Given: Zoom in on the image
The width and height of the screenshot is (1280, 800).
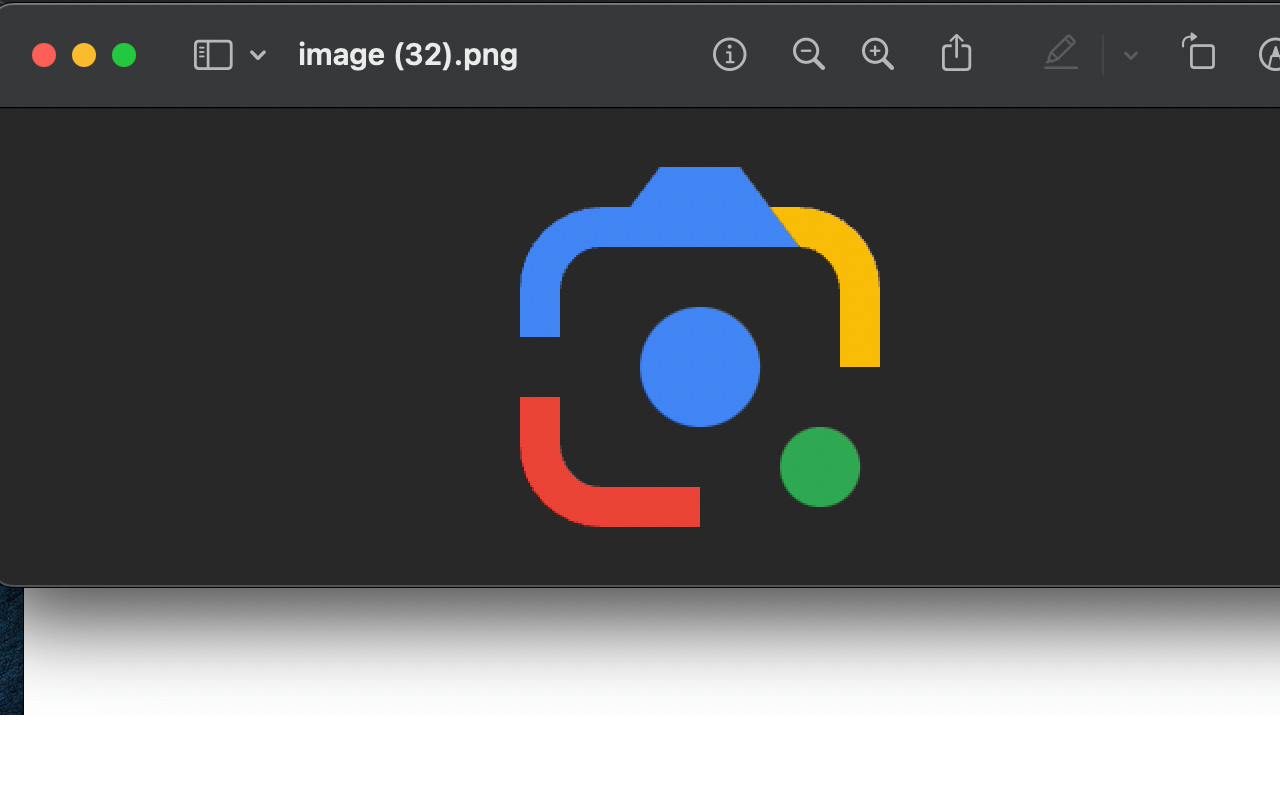Looking at the screenshot, I should (x=877, y=54).
